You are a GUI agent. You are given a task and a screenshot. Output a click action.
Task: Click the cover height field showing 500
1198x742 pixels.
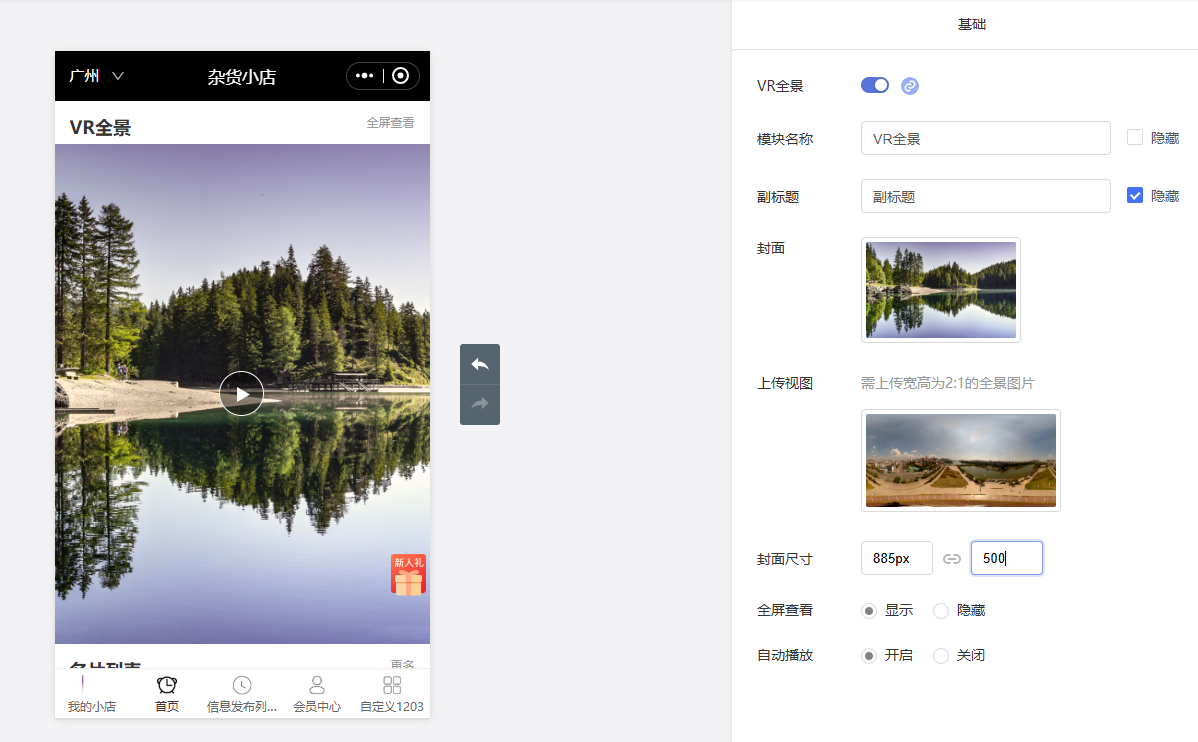coord(1006,558)
